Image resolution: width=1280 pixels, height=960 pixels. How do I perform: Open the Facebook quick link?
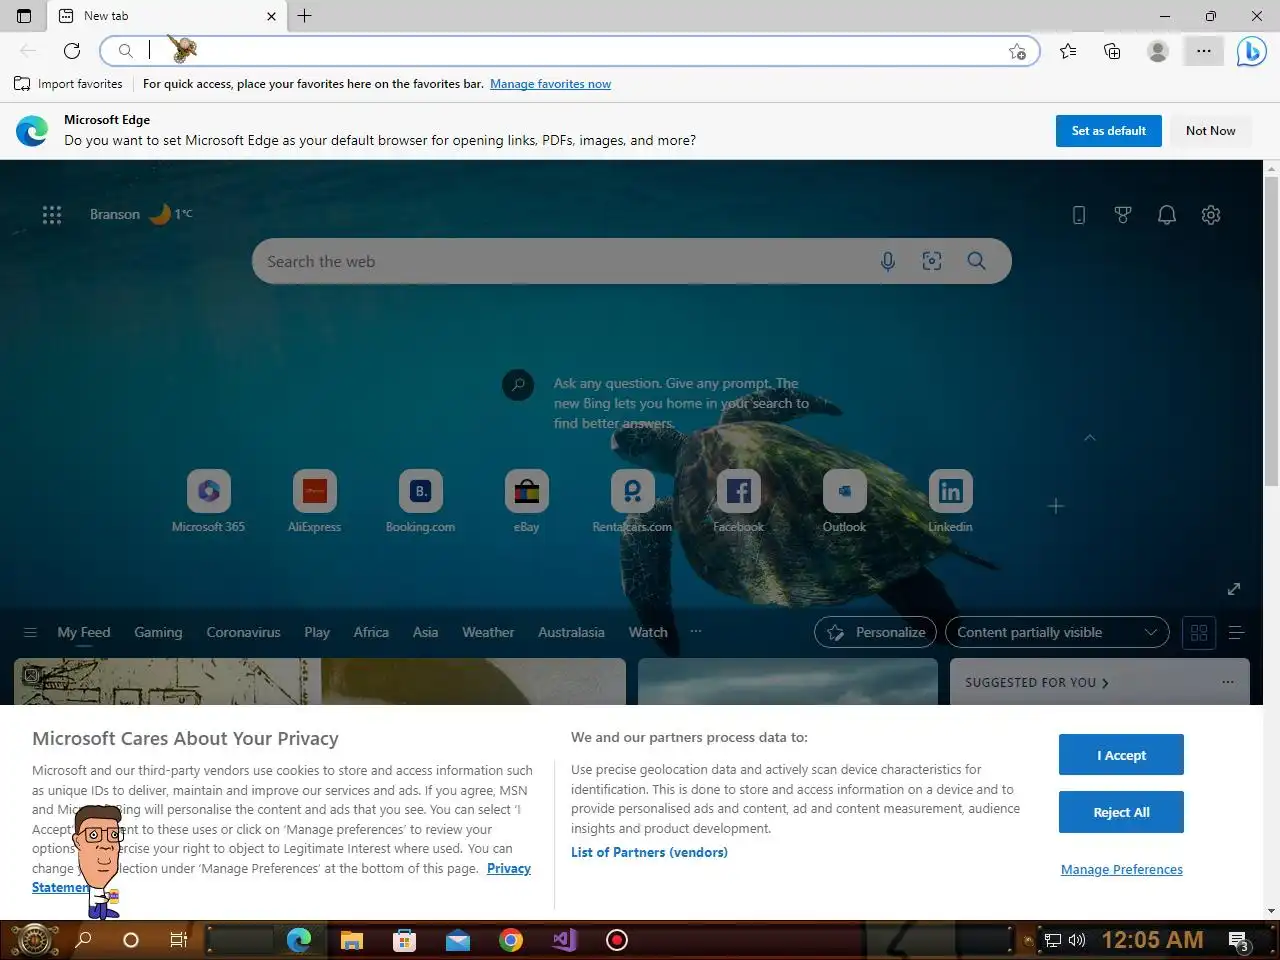pyautogui.click(x=738, y=501)
